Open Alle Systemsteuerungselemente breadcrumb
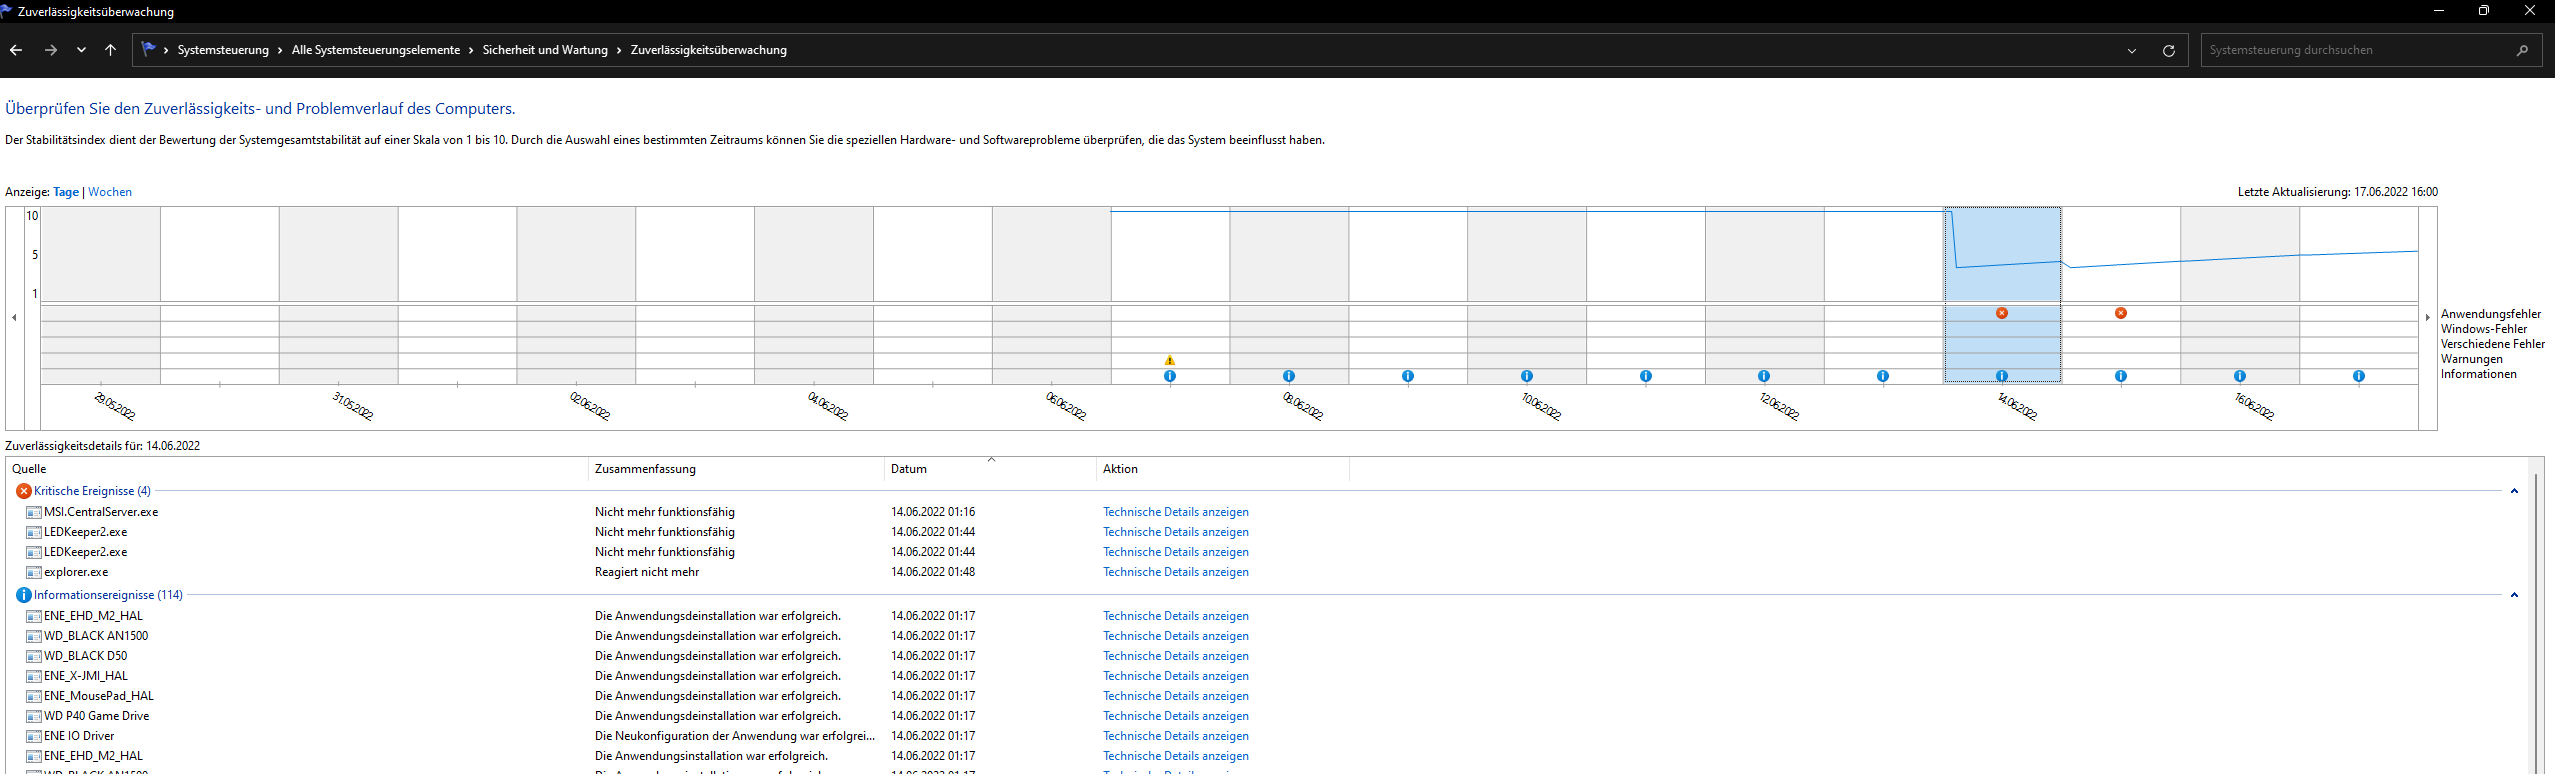Image resolution: width=2555 pixels, height=774 pixels. click(376, 50)
